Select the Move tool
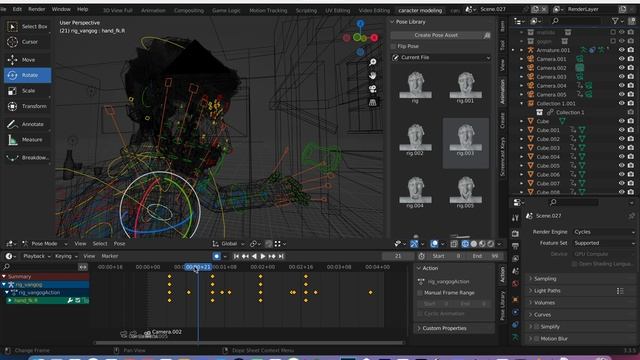640x360 pixels. (27, 60)
